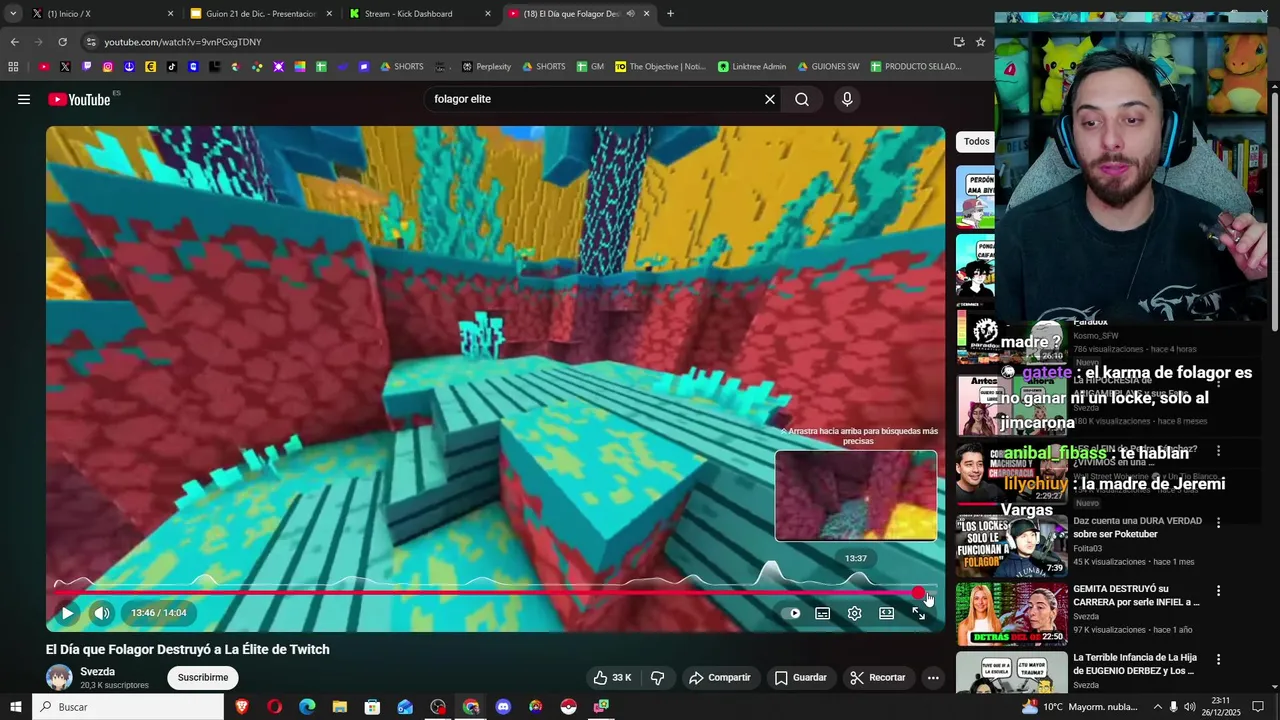This screenshot has width=1280, height=720.
Task: Open the Svezda channel avatar
Action: click(59, 677)
